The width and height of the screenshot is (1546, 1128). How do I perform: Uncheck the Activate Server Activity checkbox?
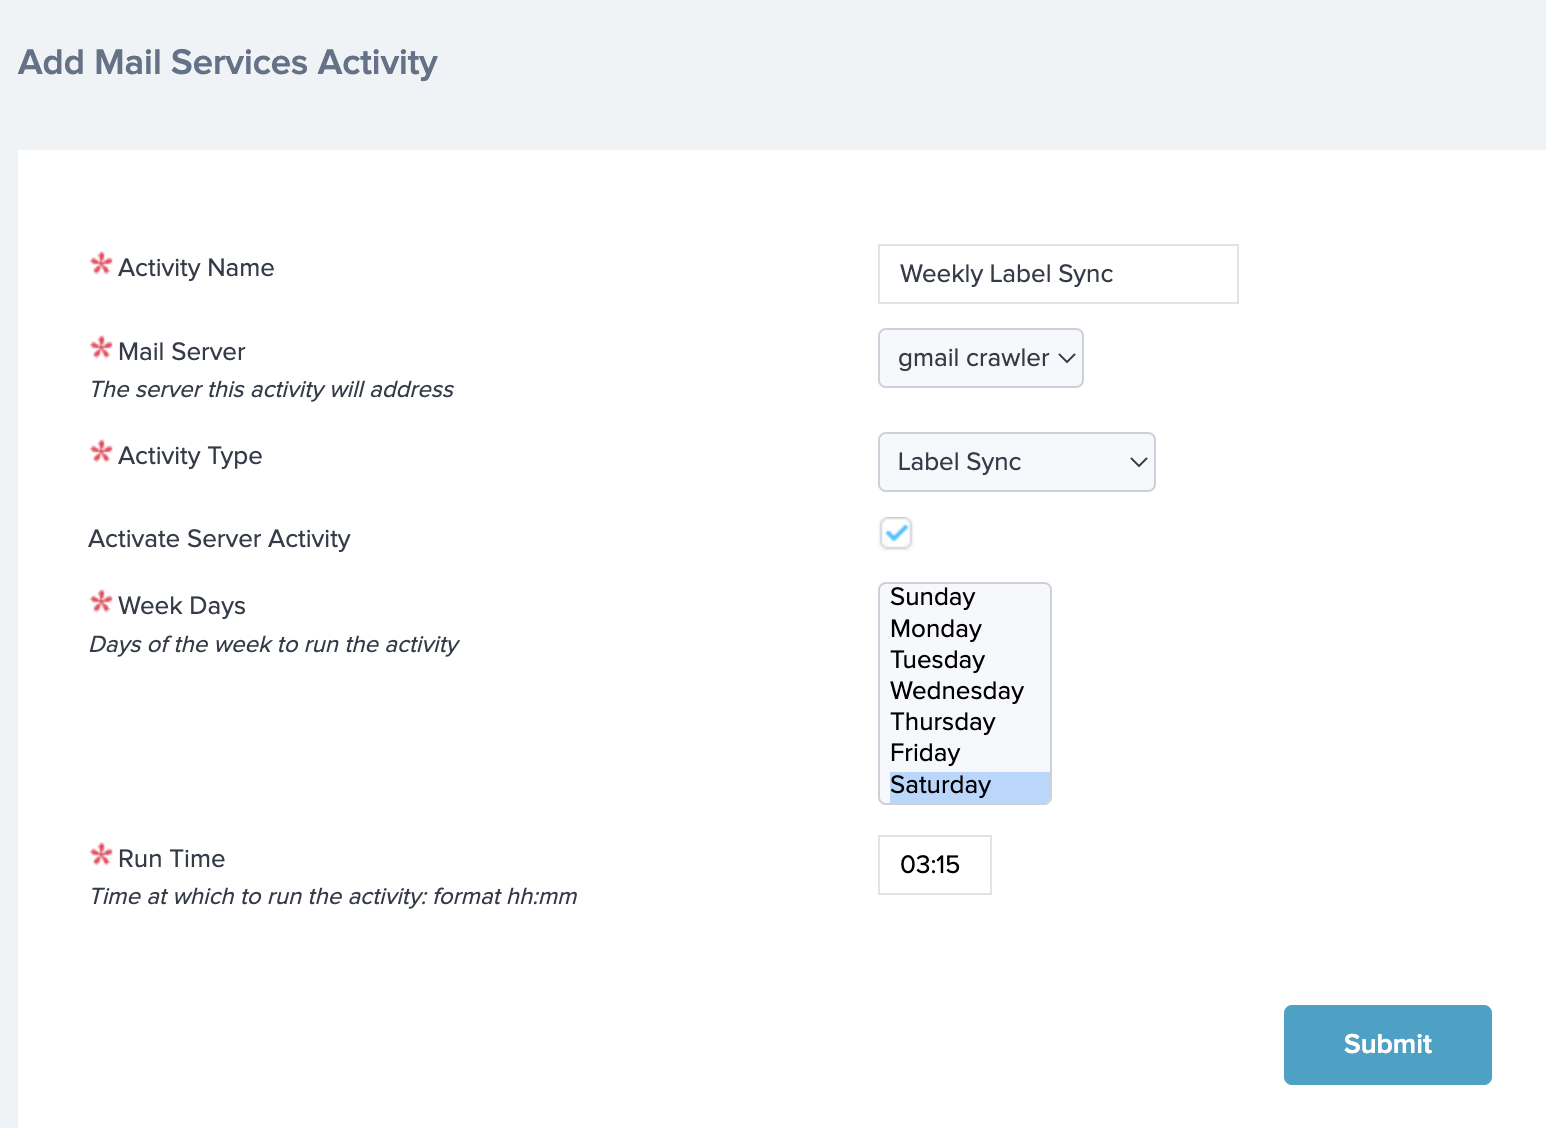click(x=896, y=533)
